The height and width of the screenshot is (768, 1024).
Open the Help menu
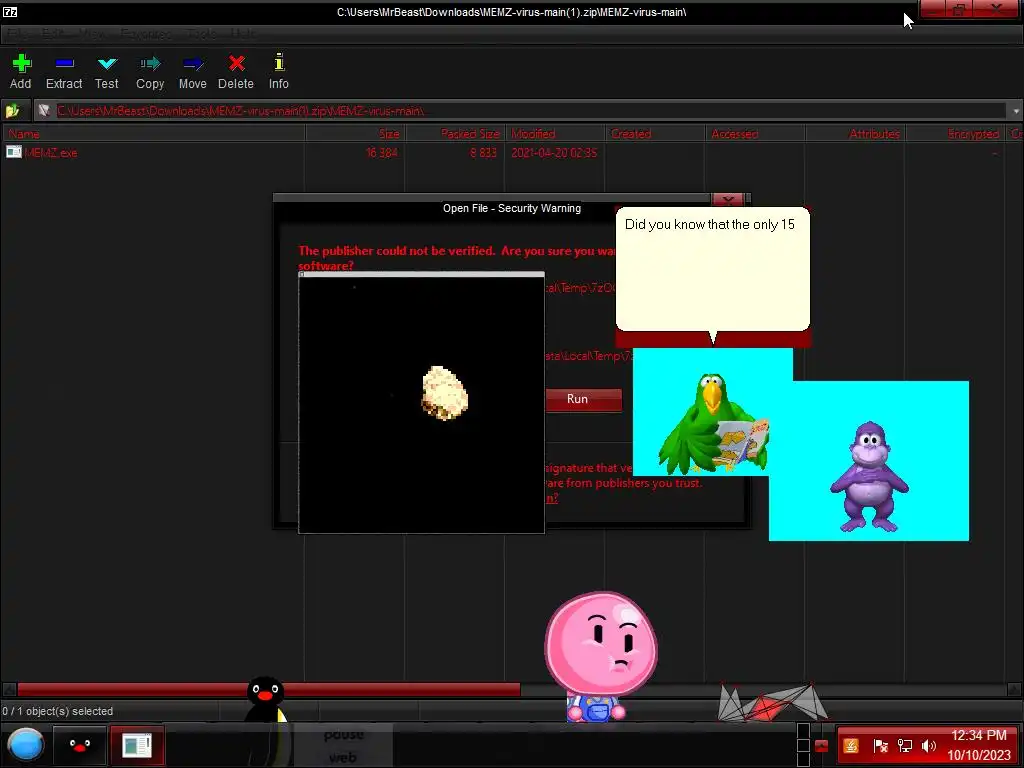pyautogui.click(x=244, y=33)
